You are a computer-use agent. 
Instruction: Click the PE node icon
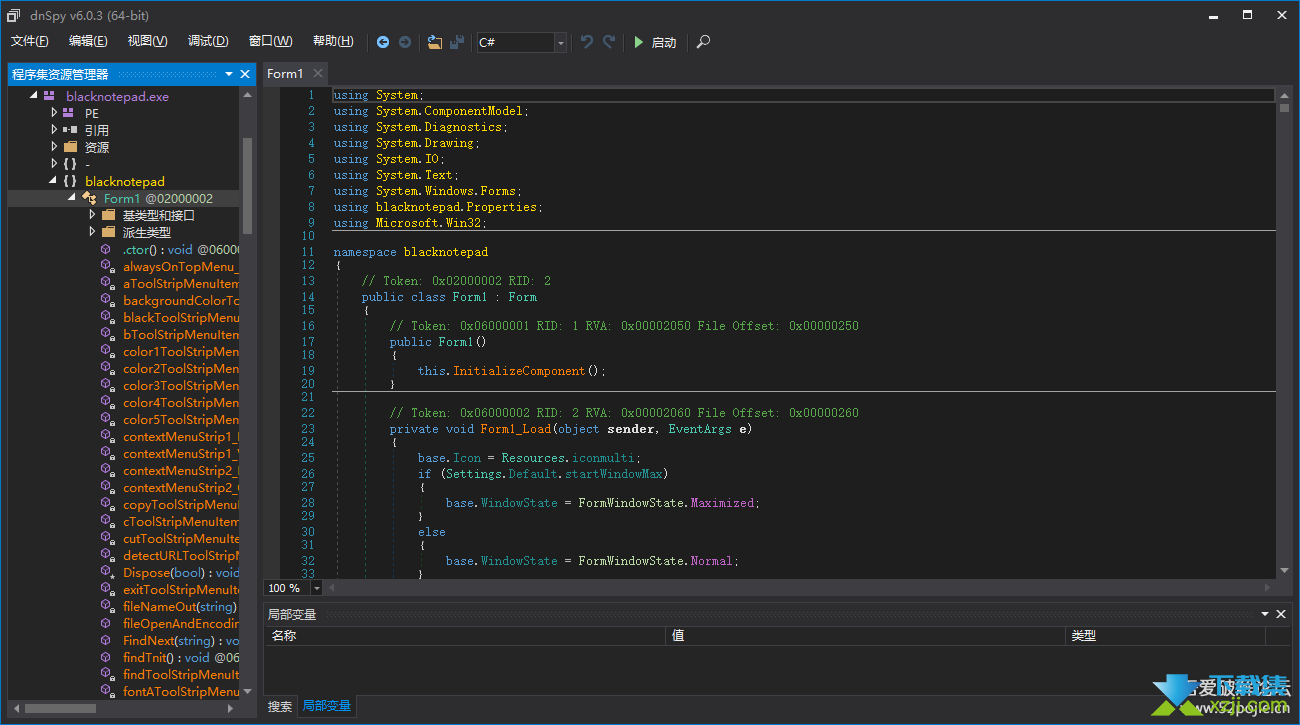pos(69,113)
